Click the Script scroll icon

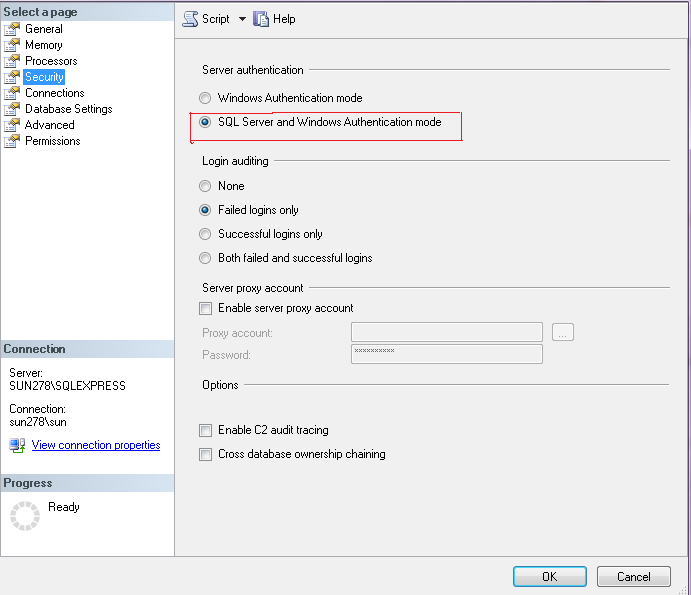click(190, 19)
